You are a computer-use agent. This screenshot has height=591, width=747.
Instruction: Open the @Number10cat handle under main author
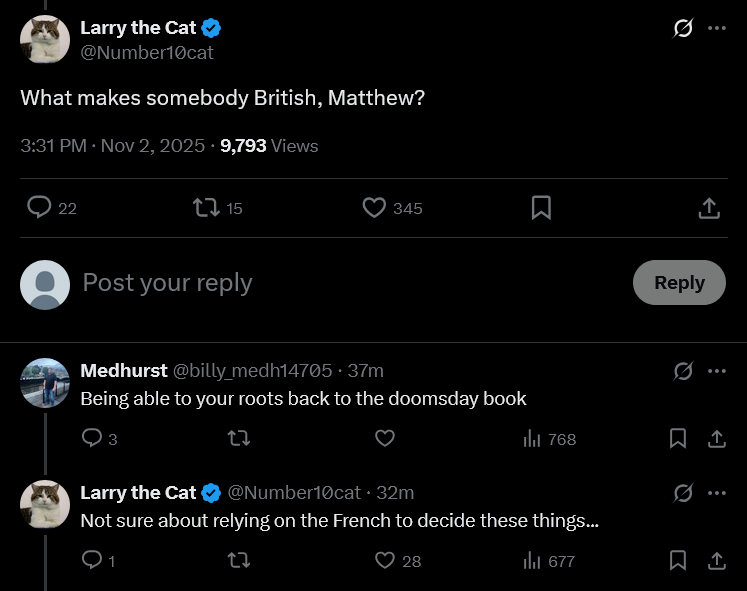(x=147, y=53)
